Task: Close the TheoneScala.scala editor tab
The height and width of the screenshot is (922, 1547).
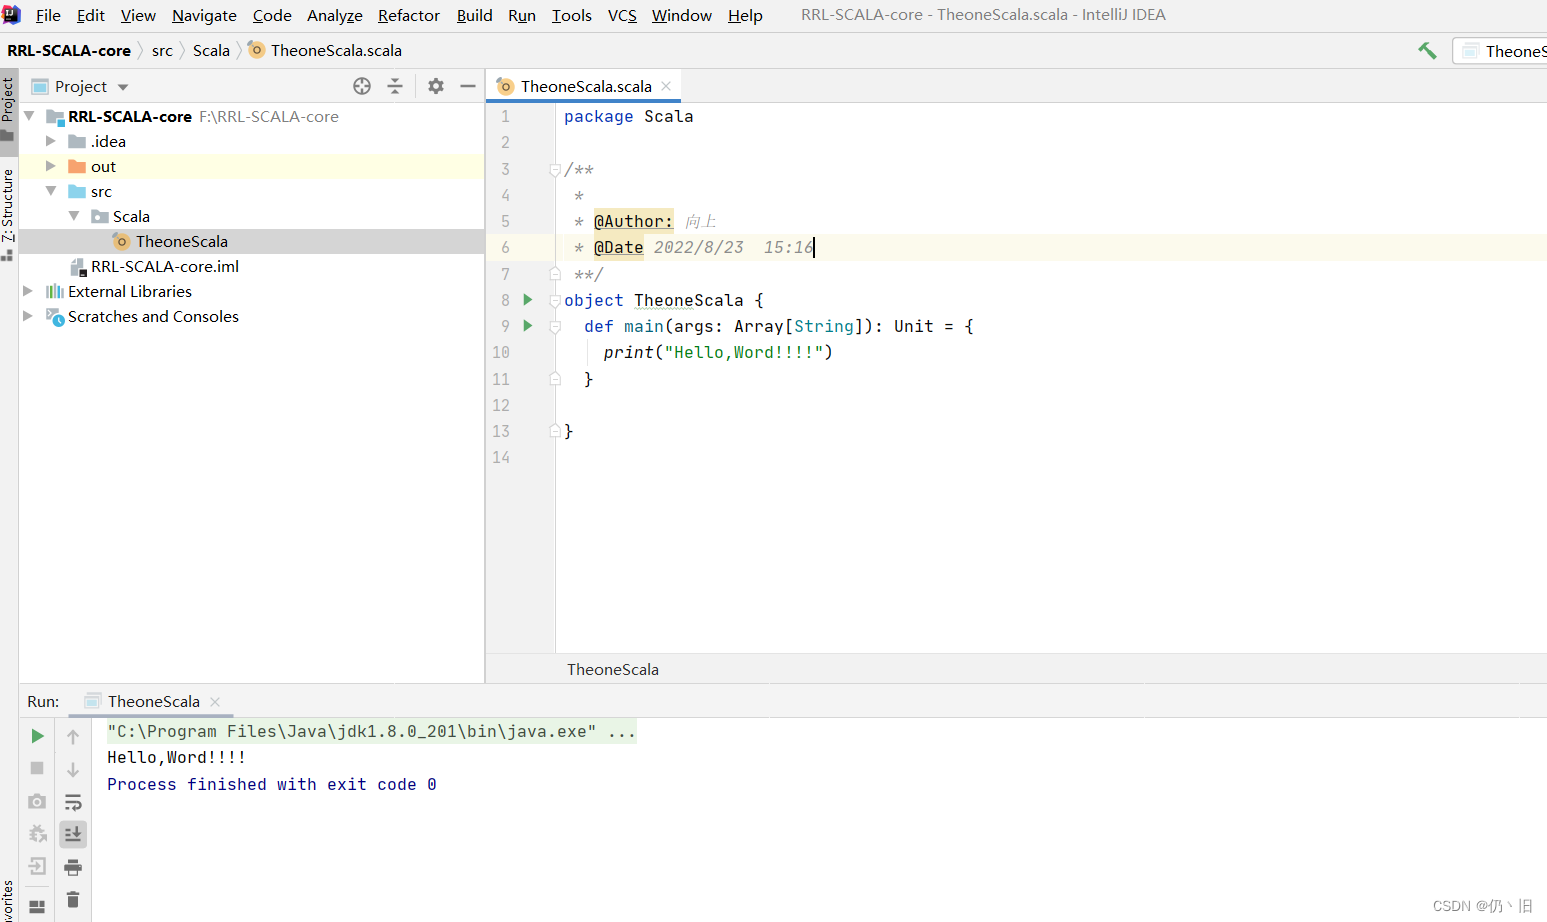Action: [666, 86]
